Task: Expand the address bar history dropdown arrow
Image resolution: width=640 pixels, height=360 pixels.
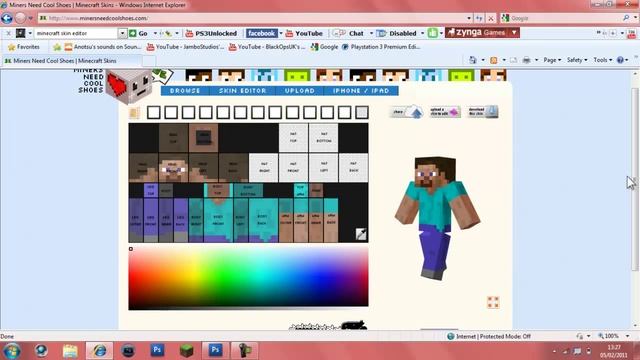Action: [x=469, y=18]
